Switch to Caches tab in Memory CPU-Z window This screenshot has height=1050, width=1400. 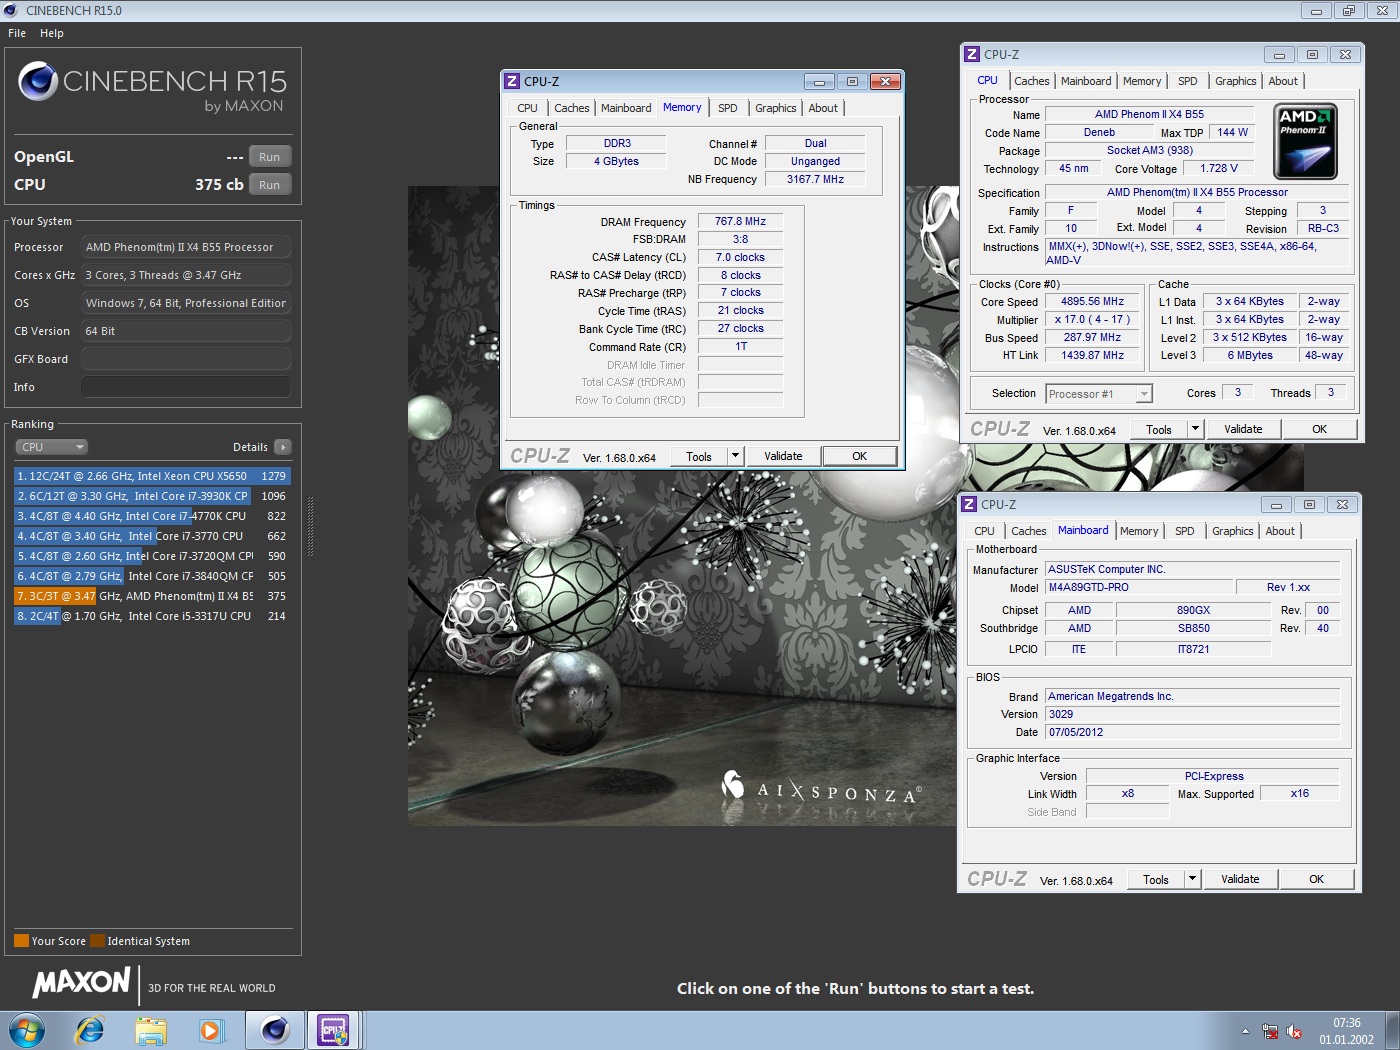[x=572, y=108]
